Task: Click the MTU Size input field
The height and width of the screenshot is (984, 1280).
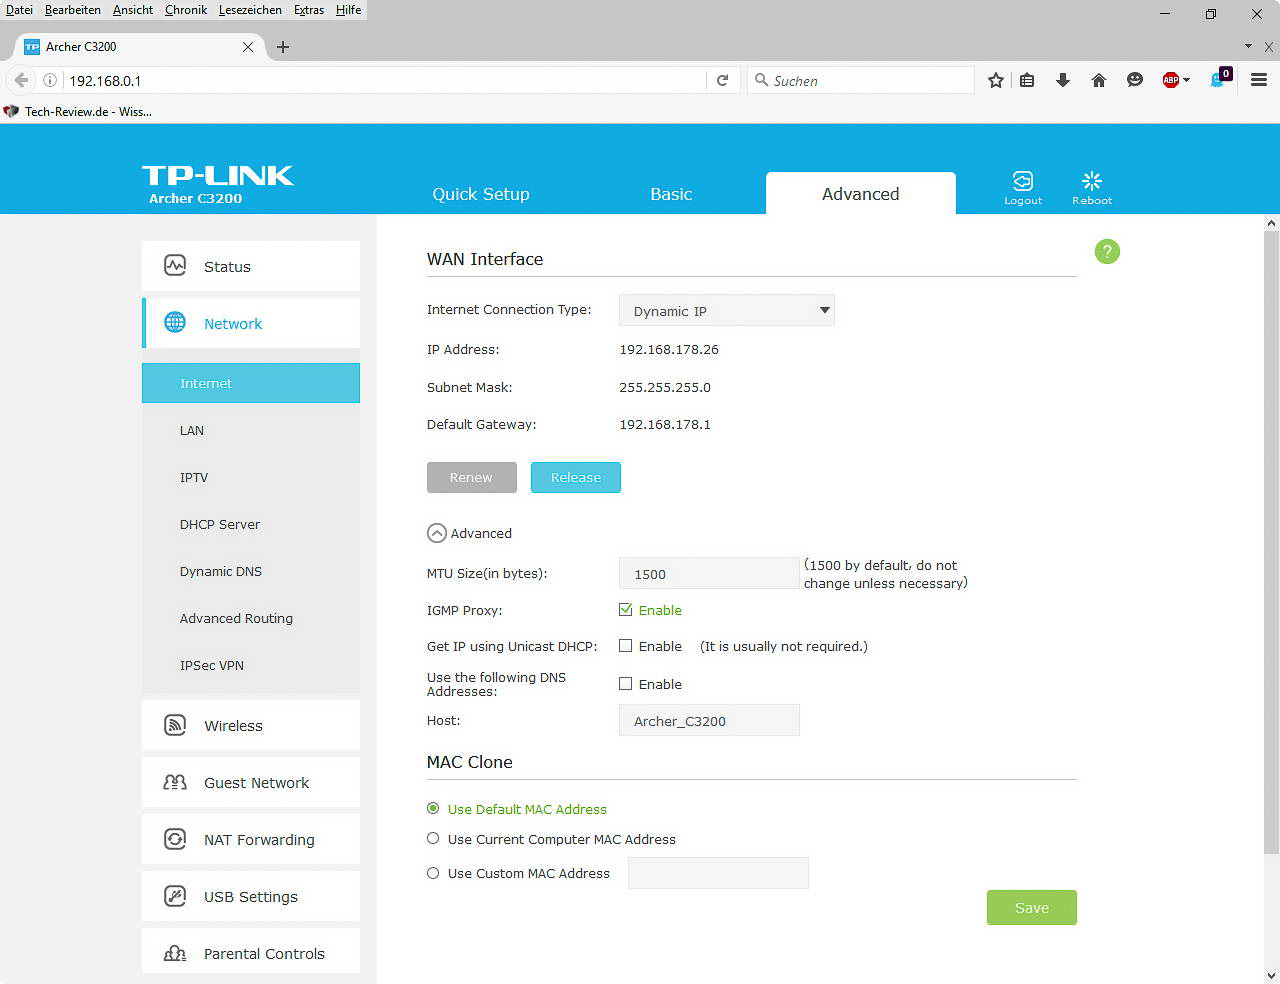Action: (x=709, y=574)
